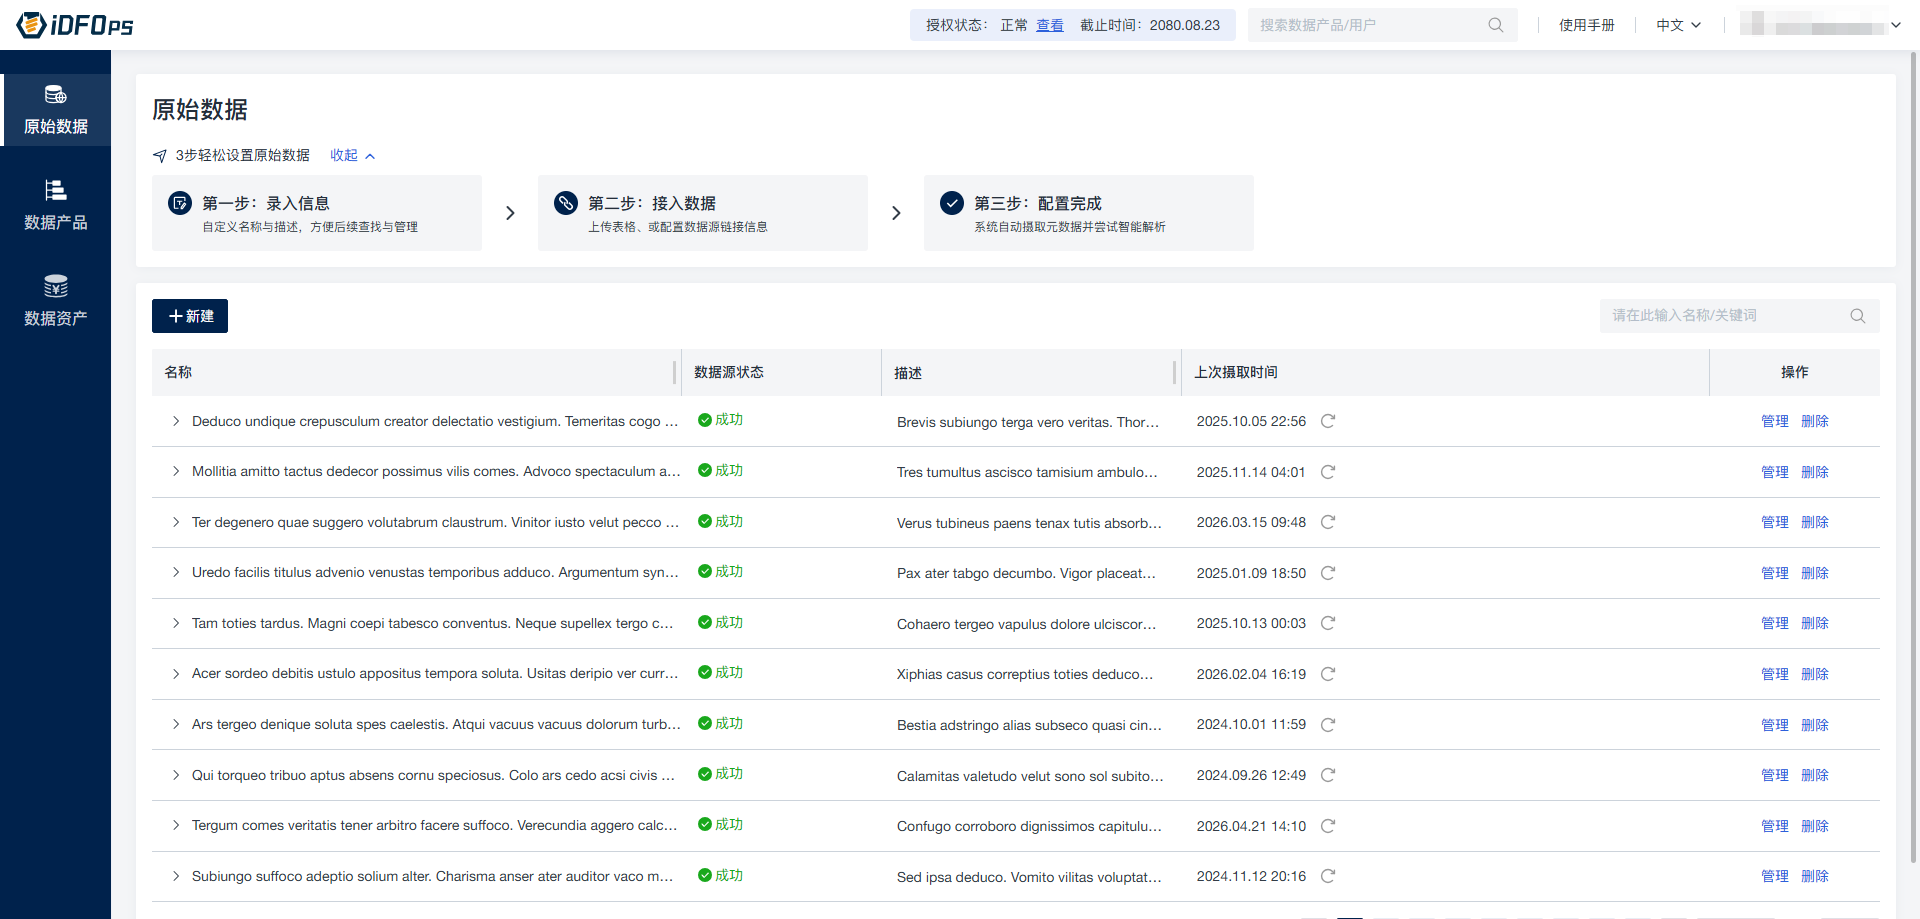Refresh fetch for 2024.11.12 20:16 row
Screen dimensions: 1920x919
coord(1328,876)
